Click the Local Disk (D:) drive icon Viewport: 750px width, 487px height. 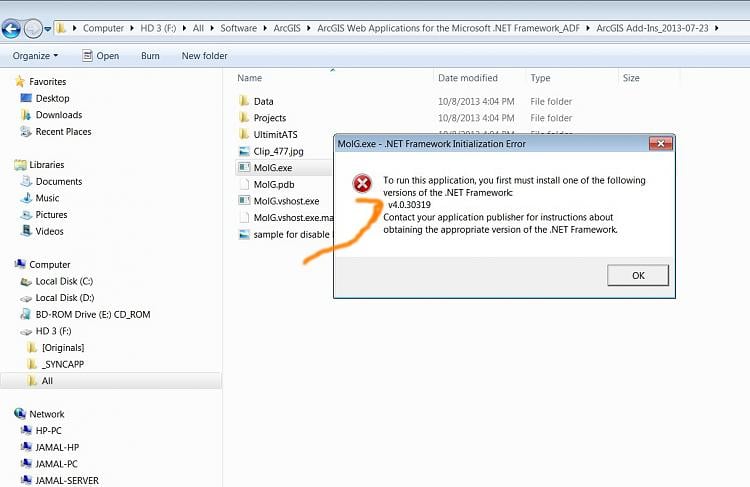pos(26,299)
